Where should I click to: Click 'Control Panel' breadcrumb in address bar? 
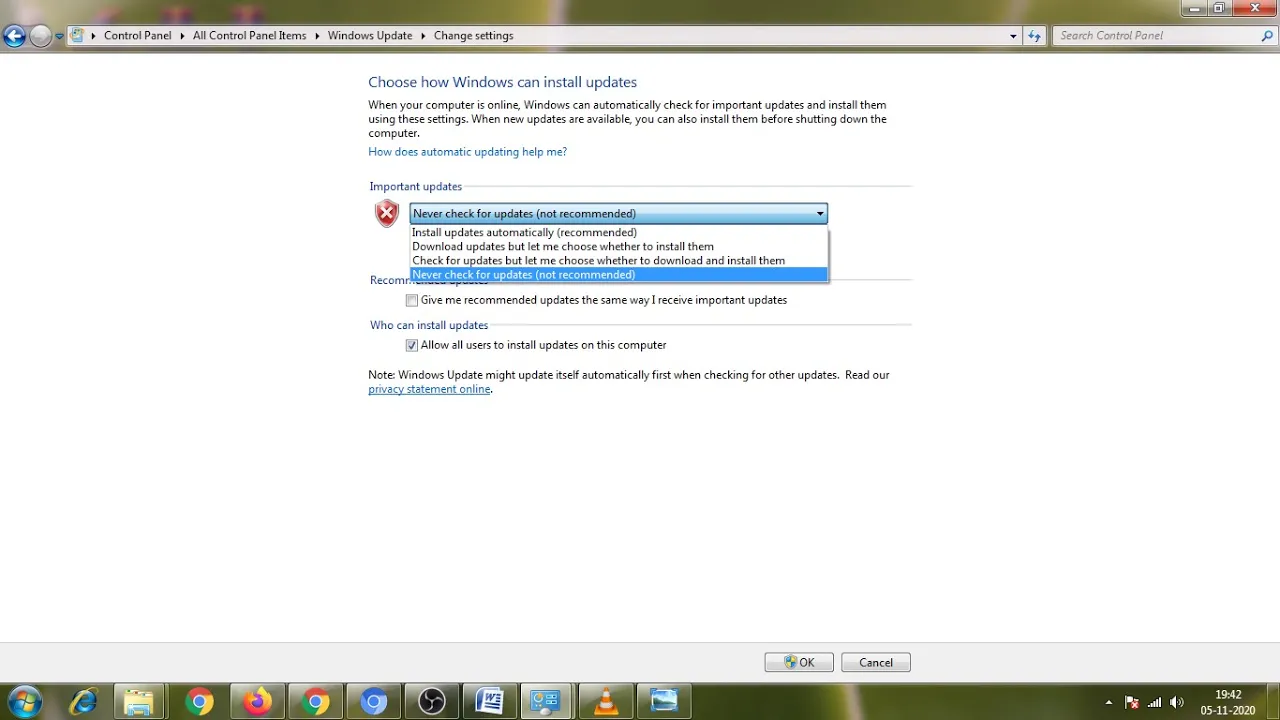click(138, 35)
